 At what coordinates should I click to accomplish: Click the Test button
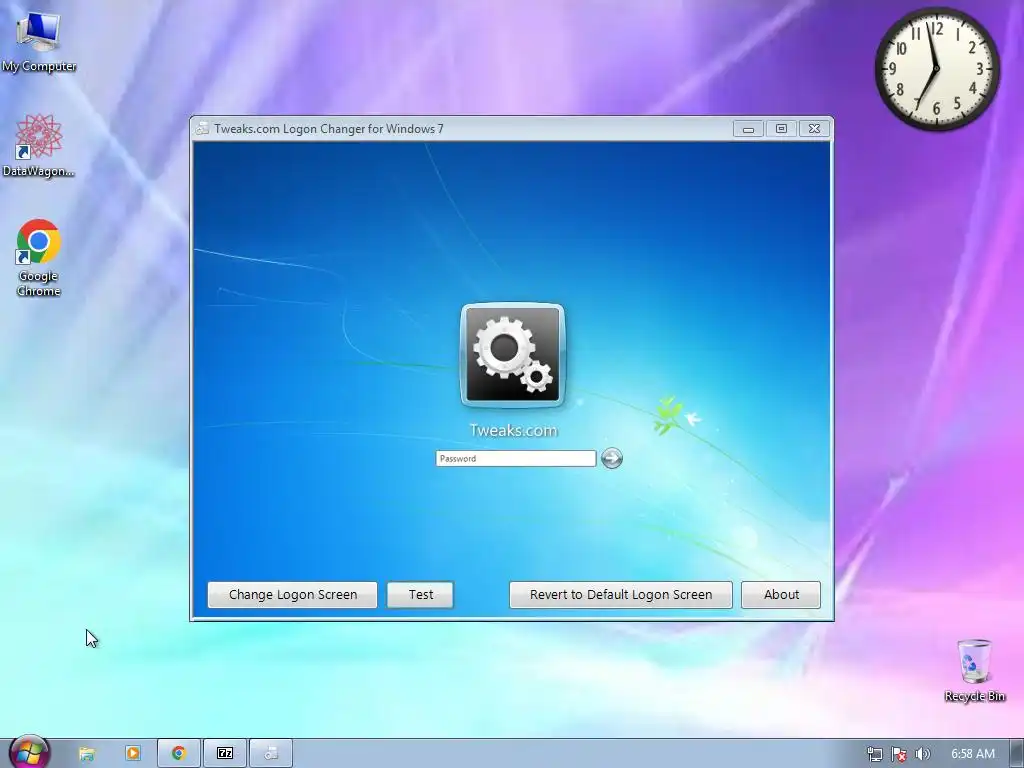click(x=421, y=595)
